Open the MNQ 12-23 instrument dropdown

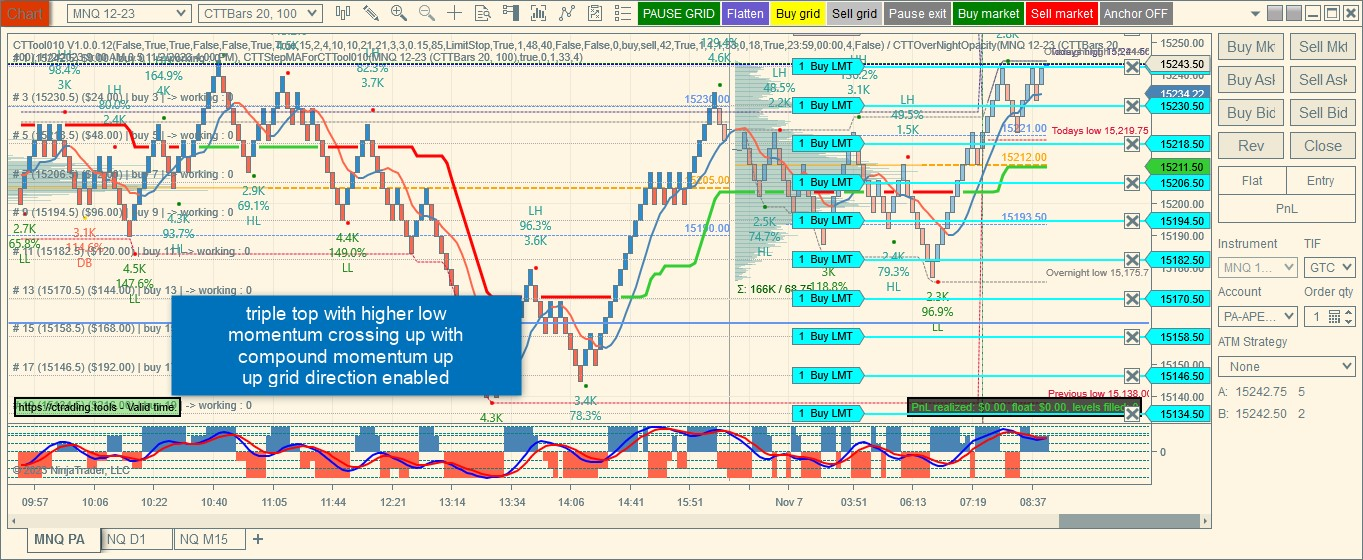pos(129,14)
